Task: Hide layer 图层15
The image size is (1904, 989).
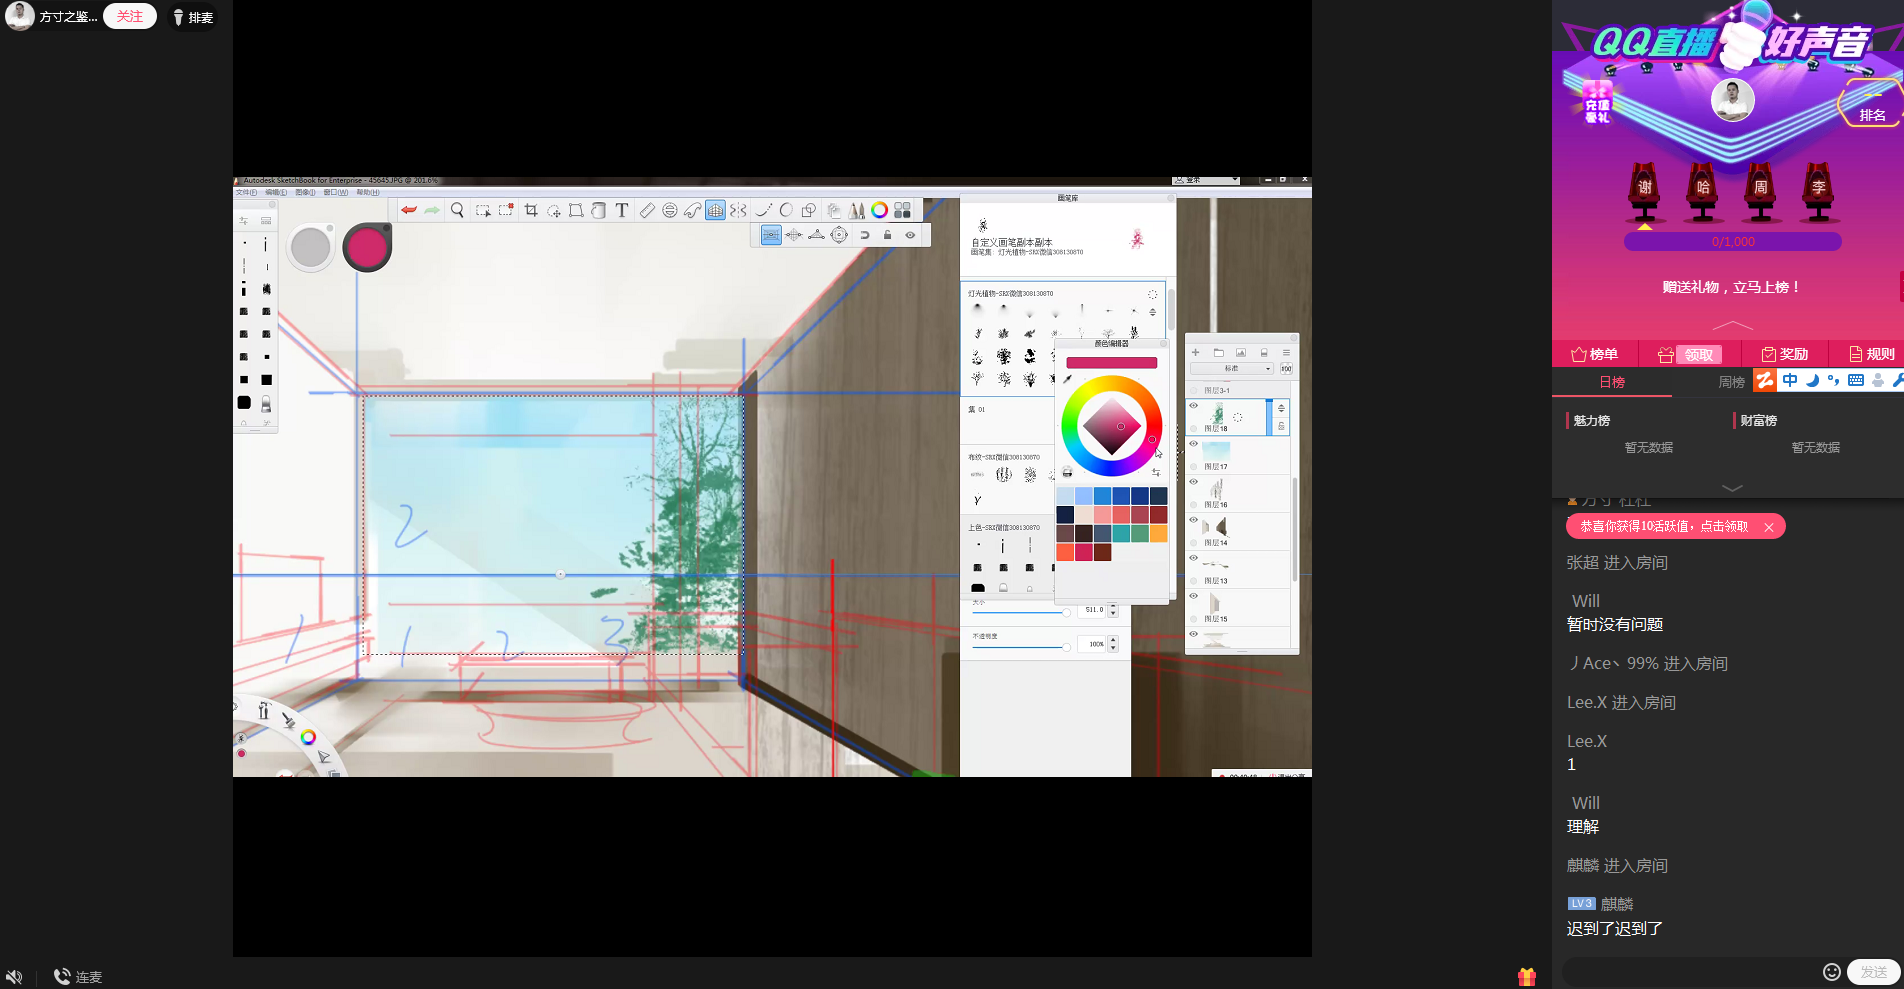Action: point(1193,596)
